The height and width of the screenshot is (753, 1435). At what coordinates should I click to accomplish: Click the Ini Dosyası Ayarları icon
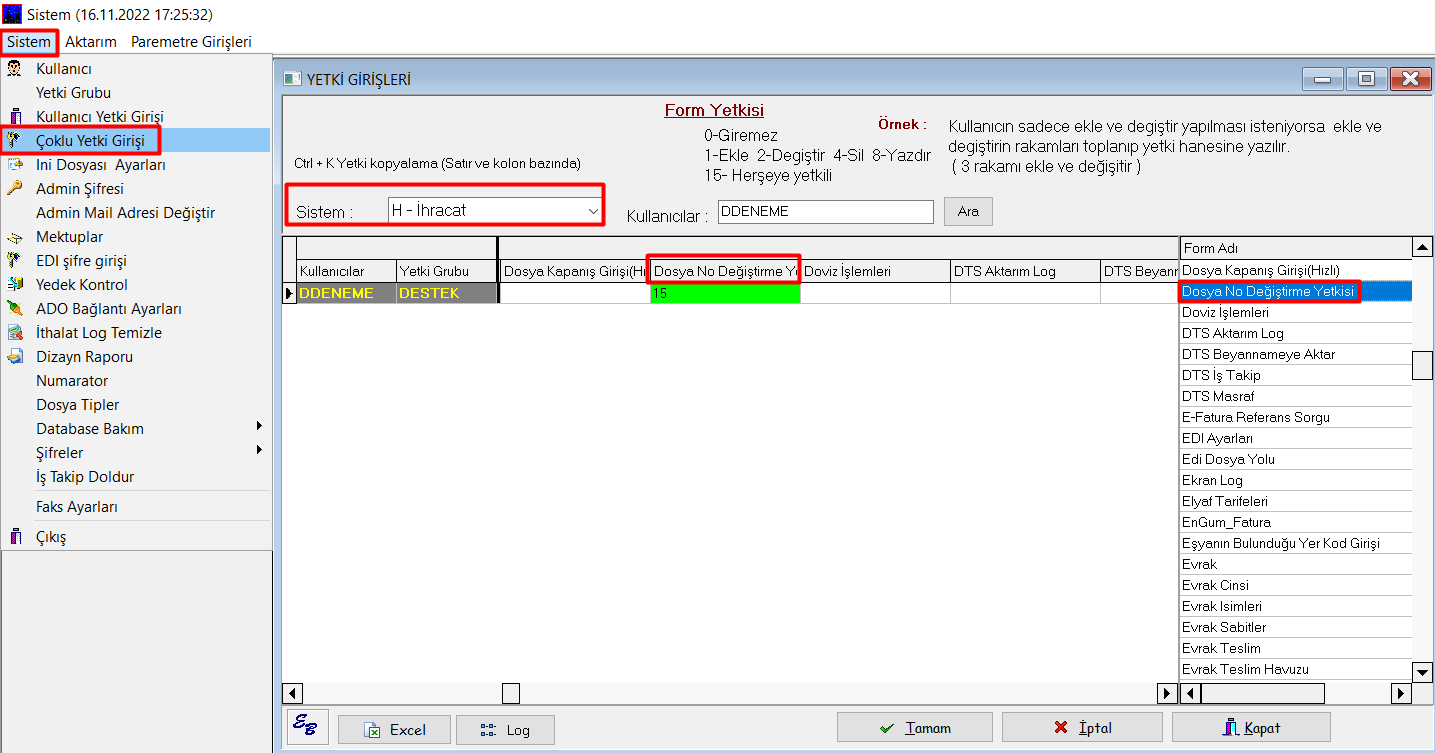(x=14, y=165)
